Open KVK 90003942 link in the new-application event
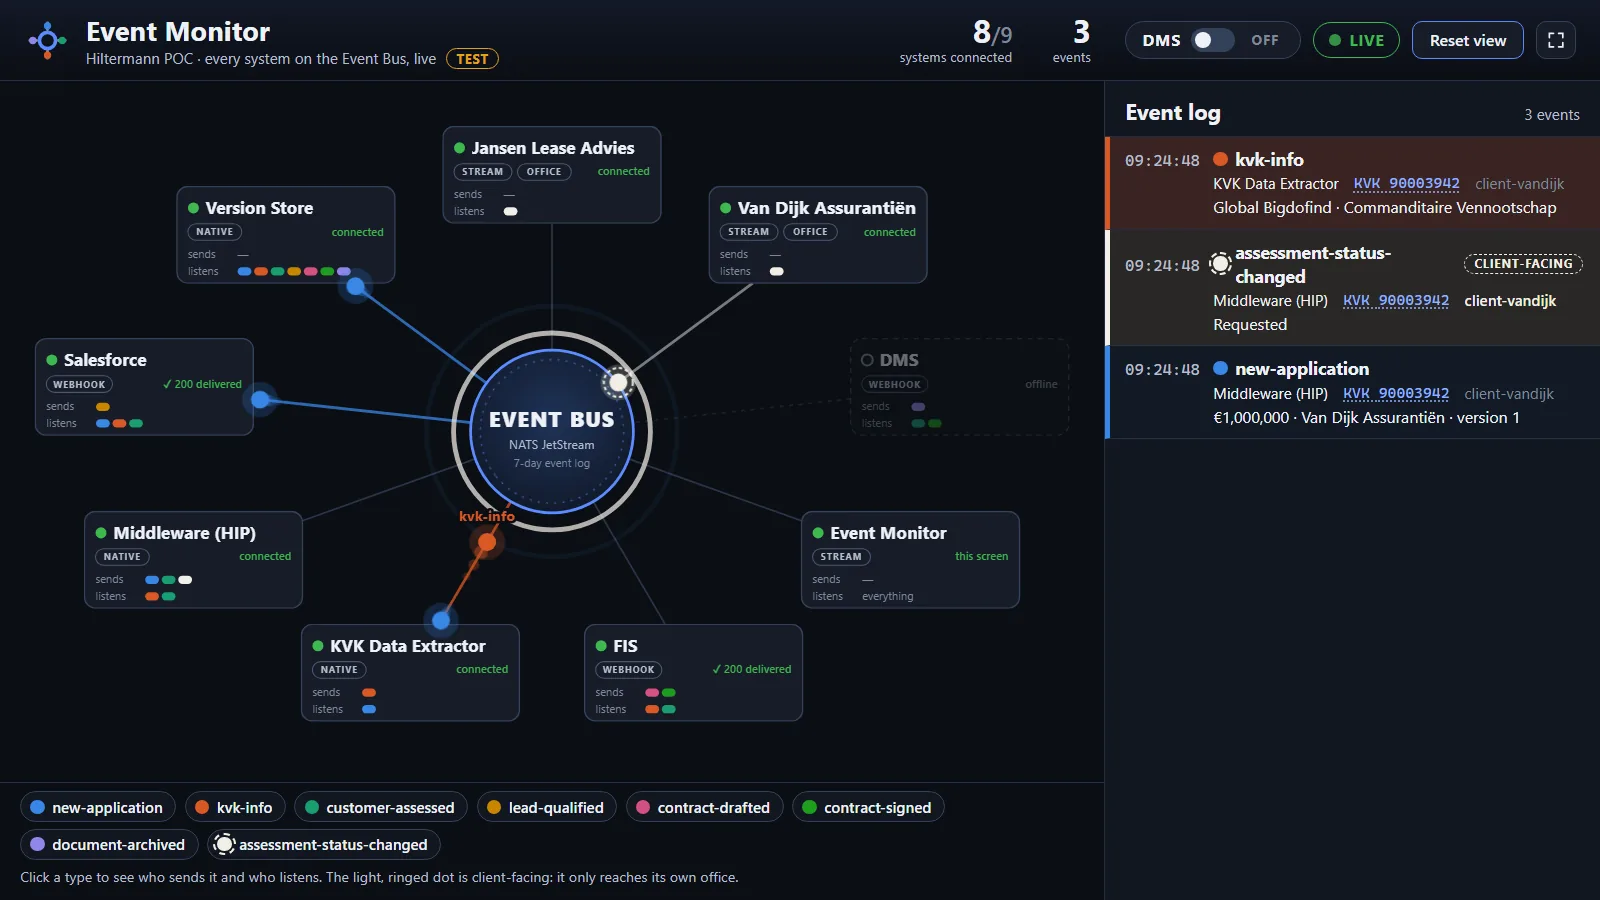 (x=1396, y=394)
